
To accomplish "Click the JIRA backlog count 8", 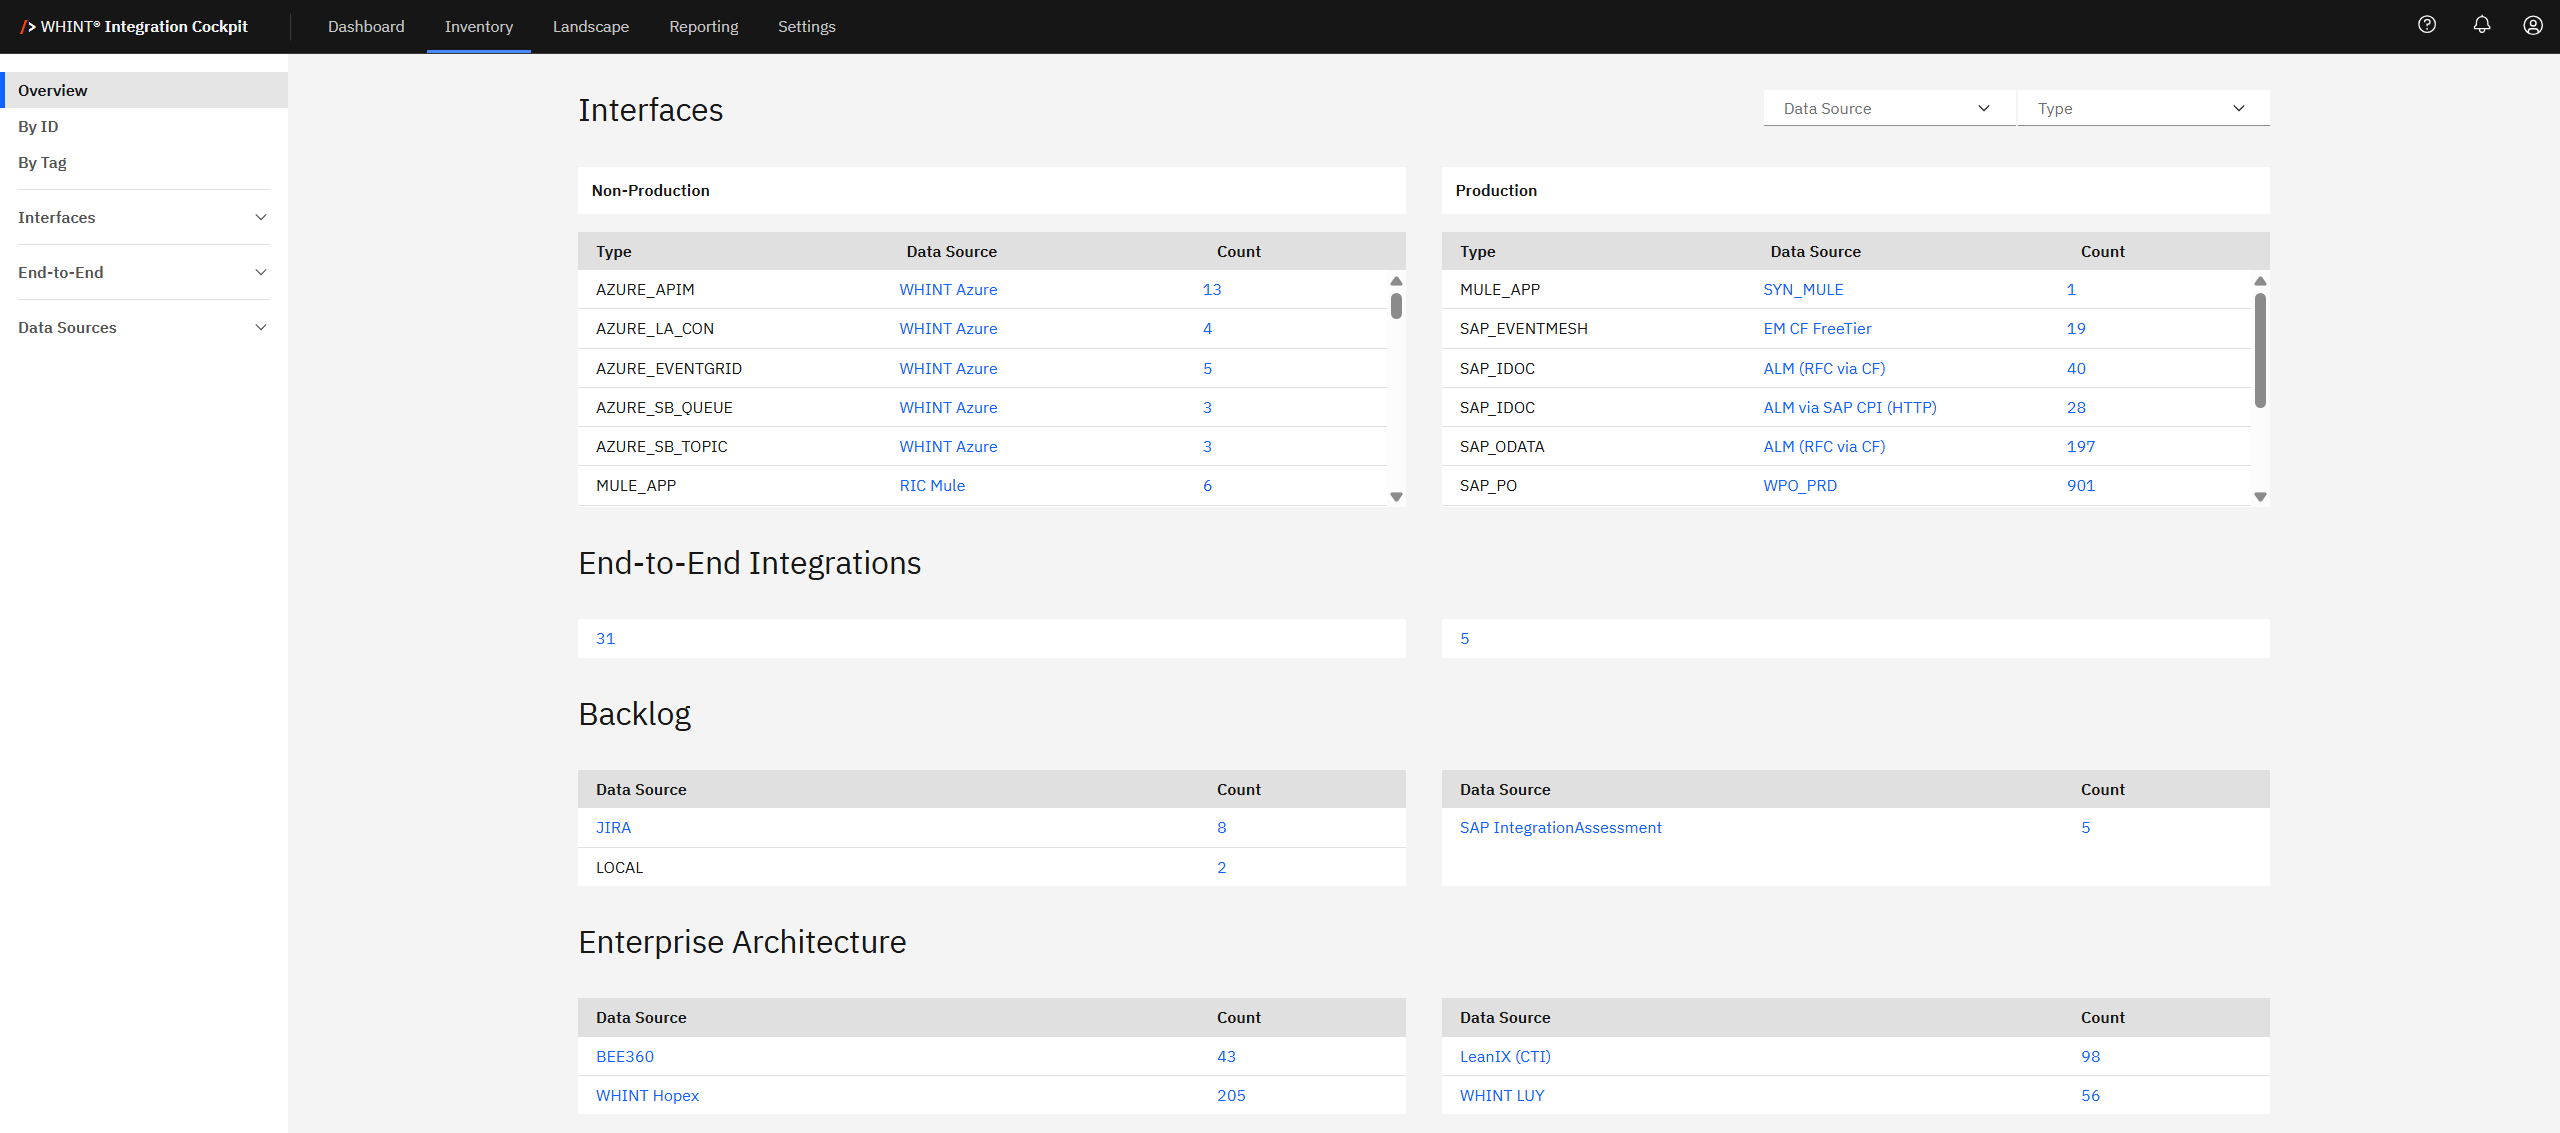I will [x=1221, y=827].
